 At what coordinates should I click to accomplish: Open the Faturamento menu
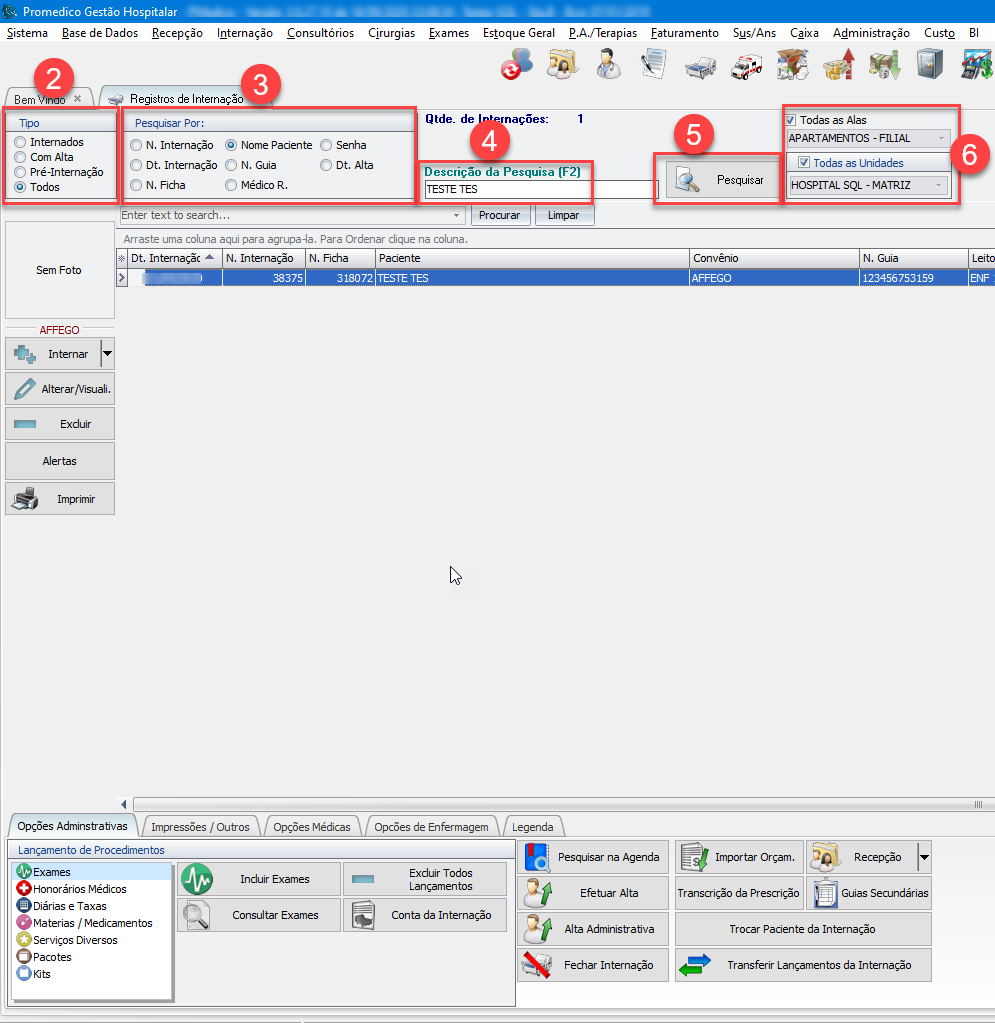coord(686,33)
